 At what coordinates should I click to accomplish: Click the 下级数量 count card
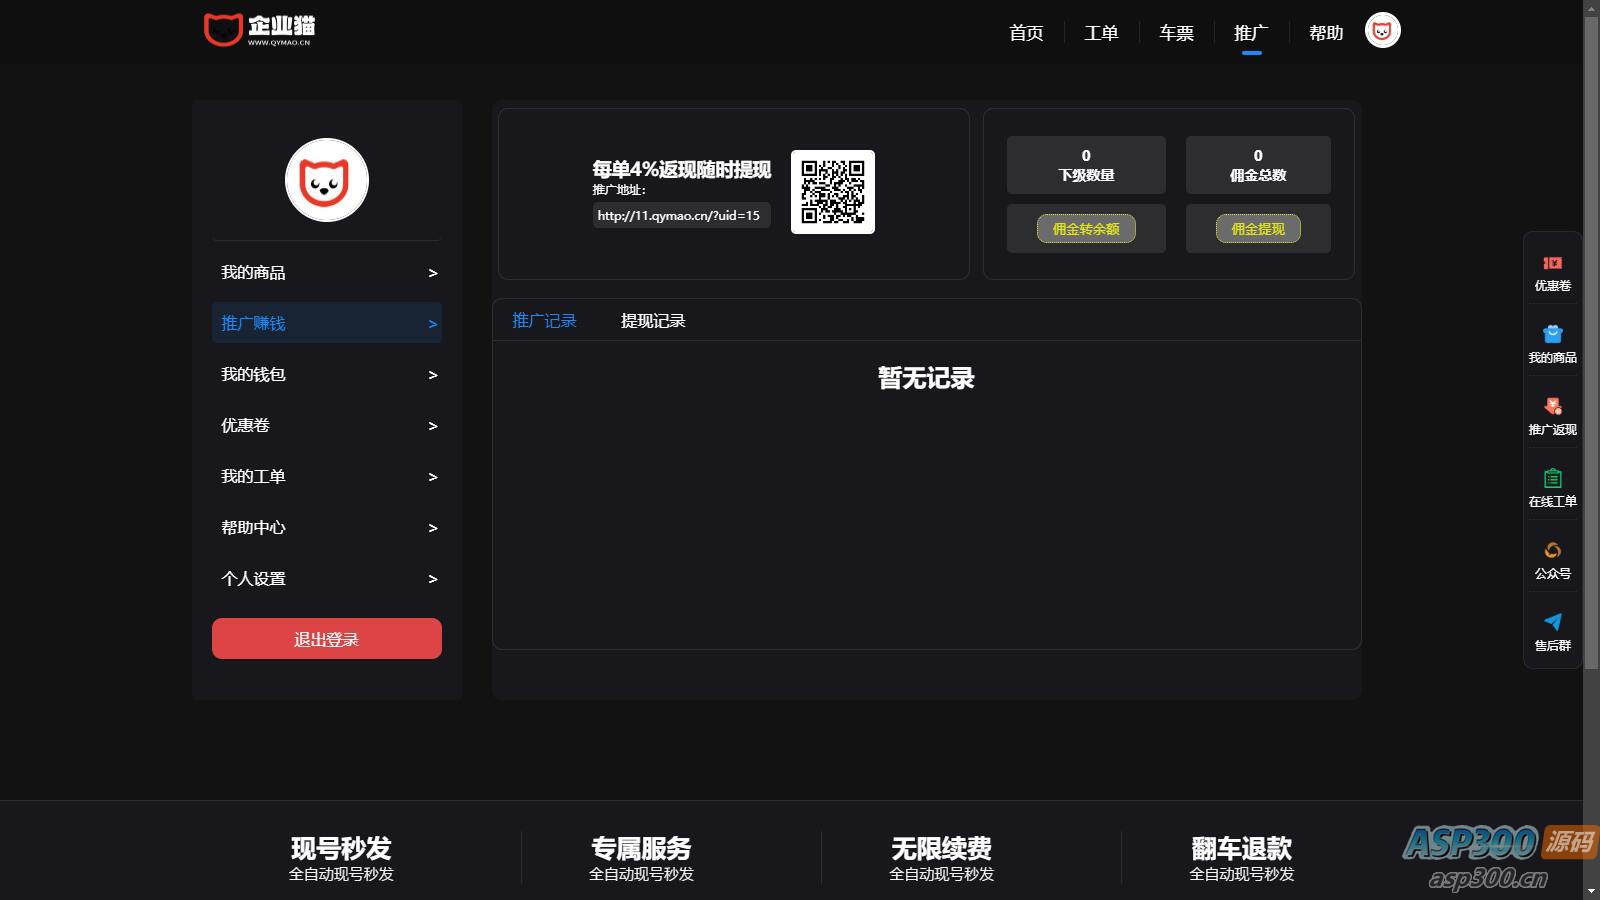click(x=1086, y=165)
